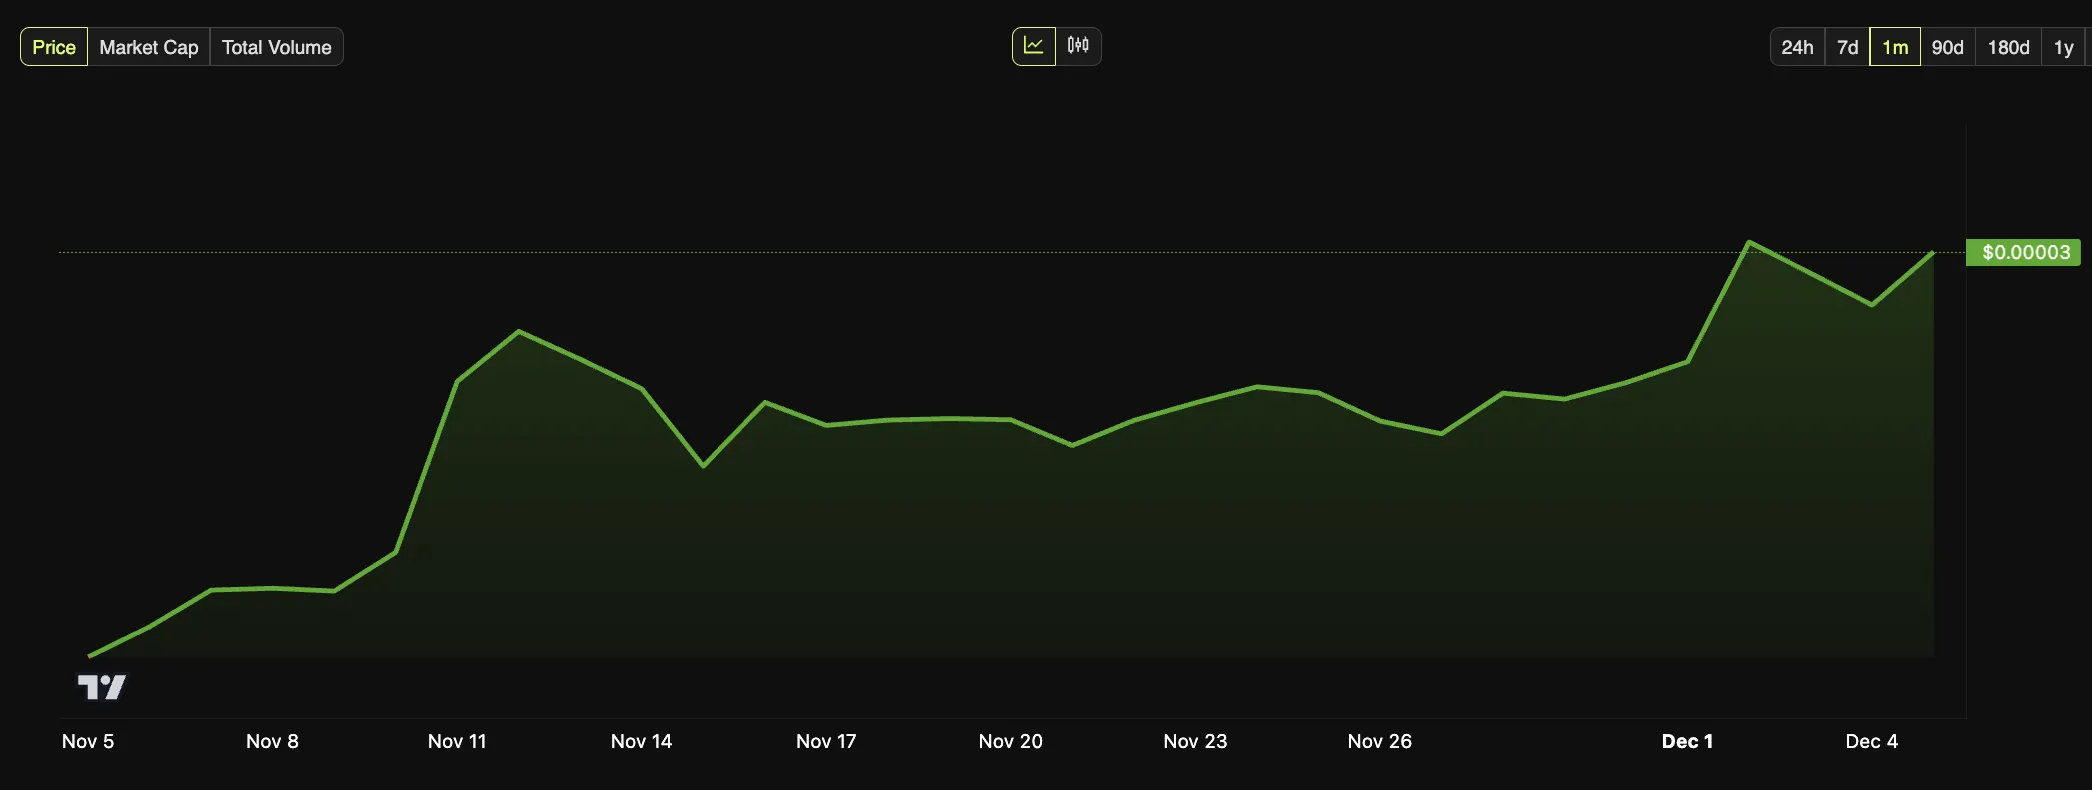The image size is (2092, 790).
Task: Click the Nov 5 date label
Action: [x=88, y=741]
